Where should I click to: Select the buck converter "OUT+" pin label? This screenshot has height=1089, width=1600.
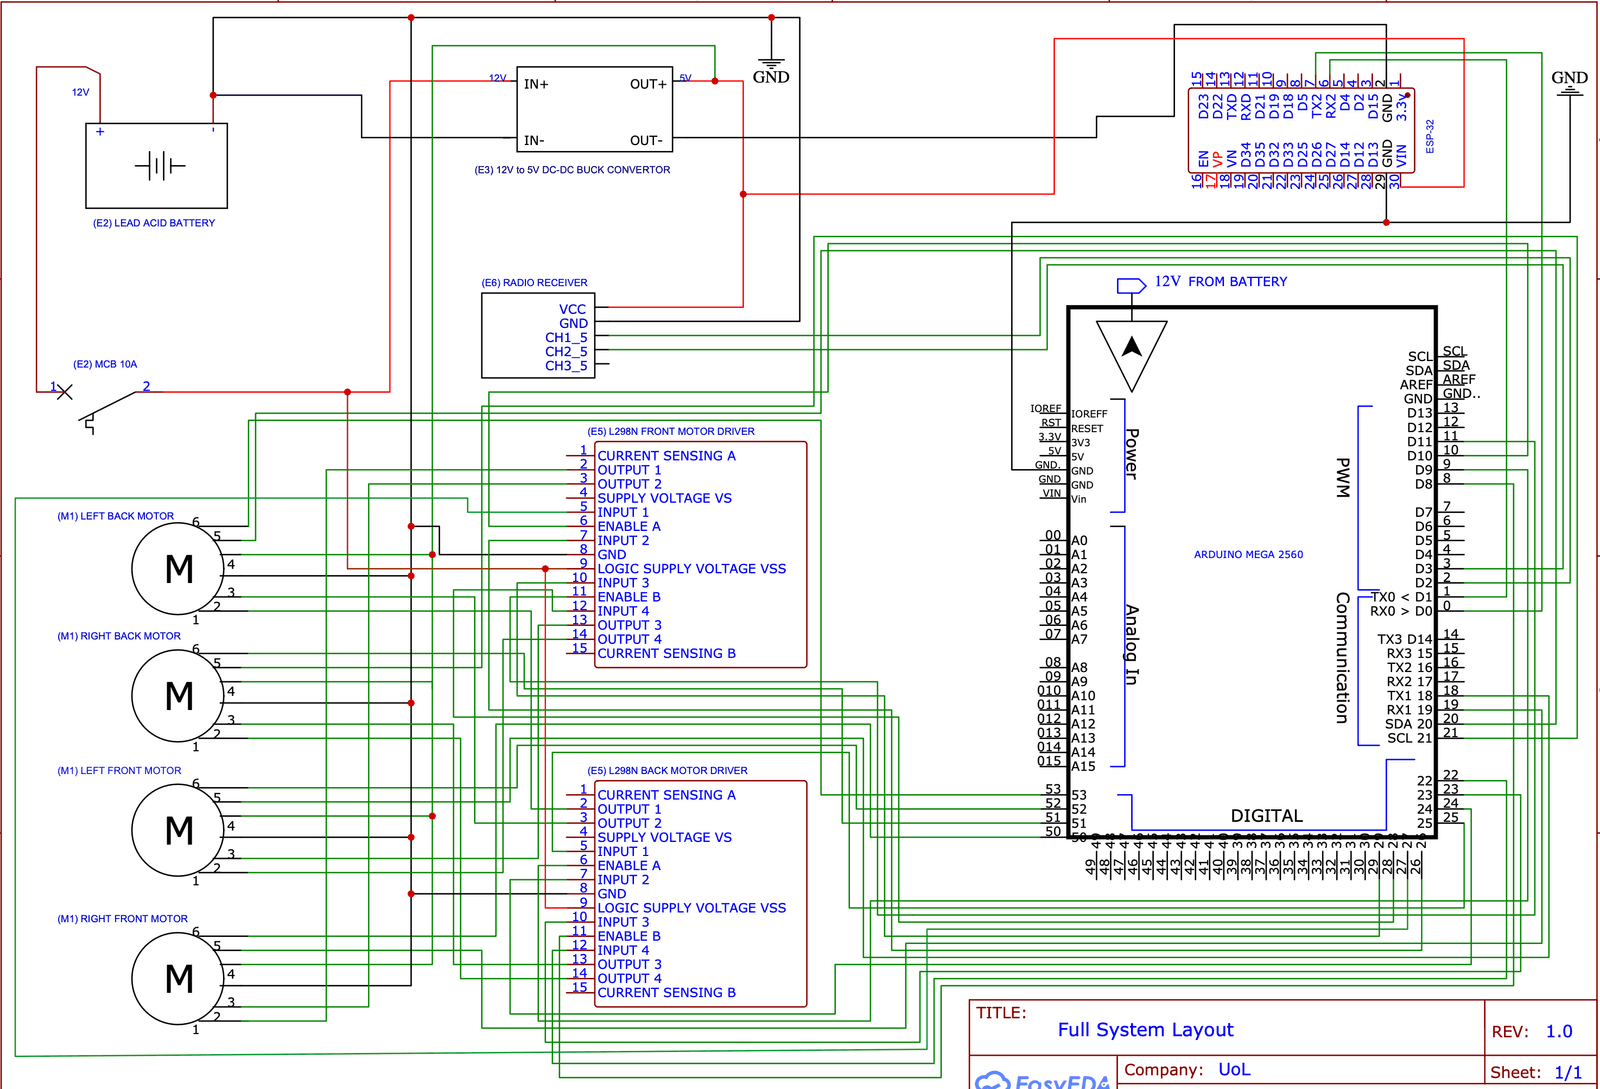648,84
